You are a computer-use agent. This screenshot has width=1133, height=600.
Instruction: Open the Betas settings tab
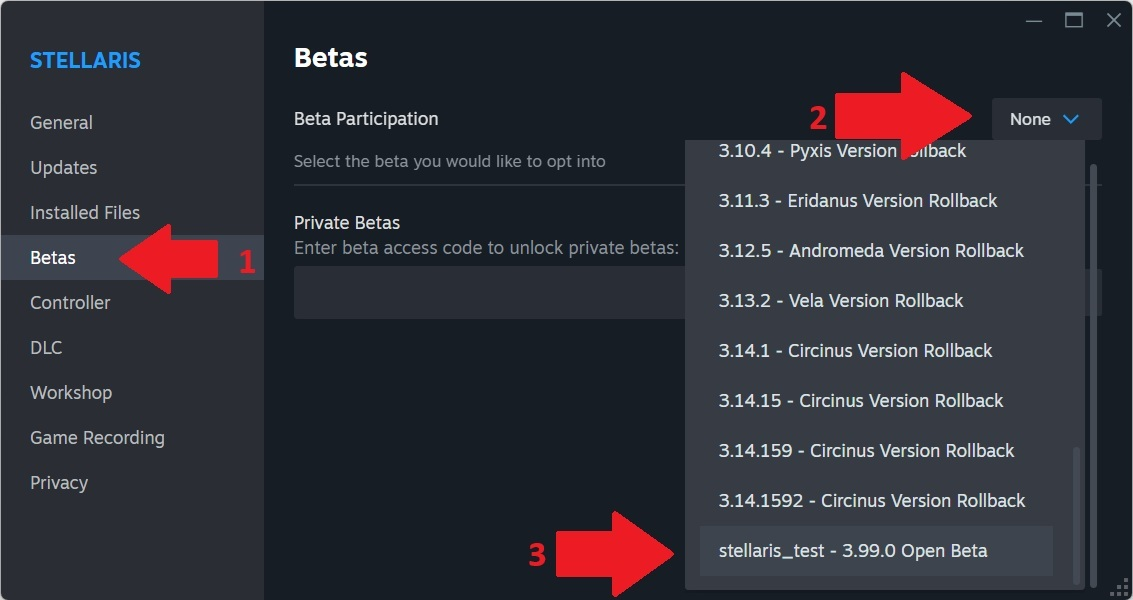(53, 258)
